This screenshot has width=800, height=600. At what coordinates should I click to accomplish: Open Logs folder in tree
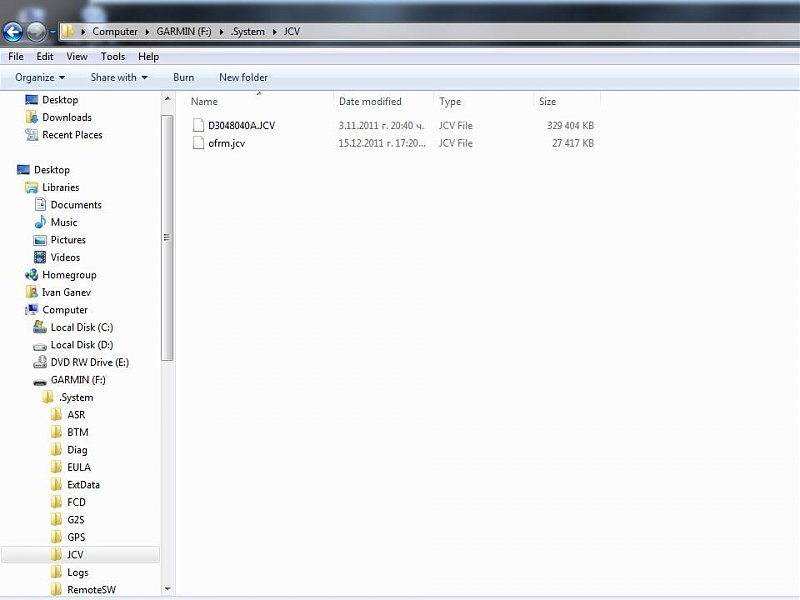pyautogui.click(x=78, y=572)
